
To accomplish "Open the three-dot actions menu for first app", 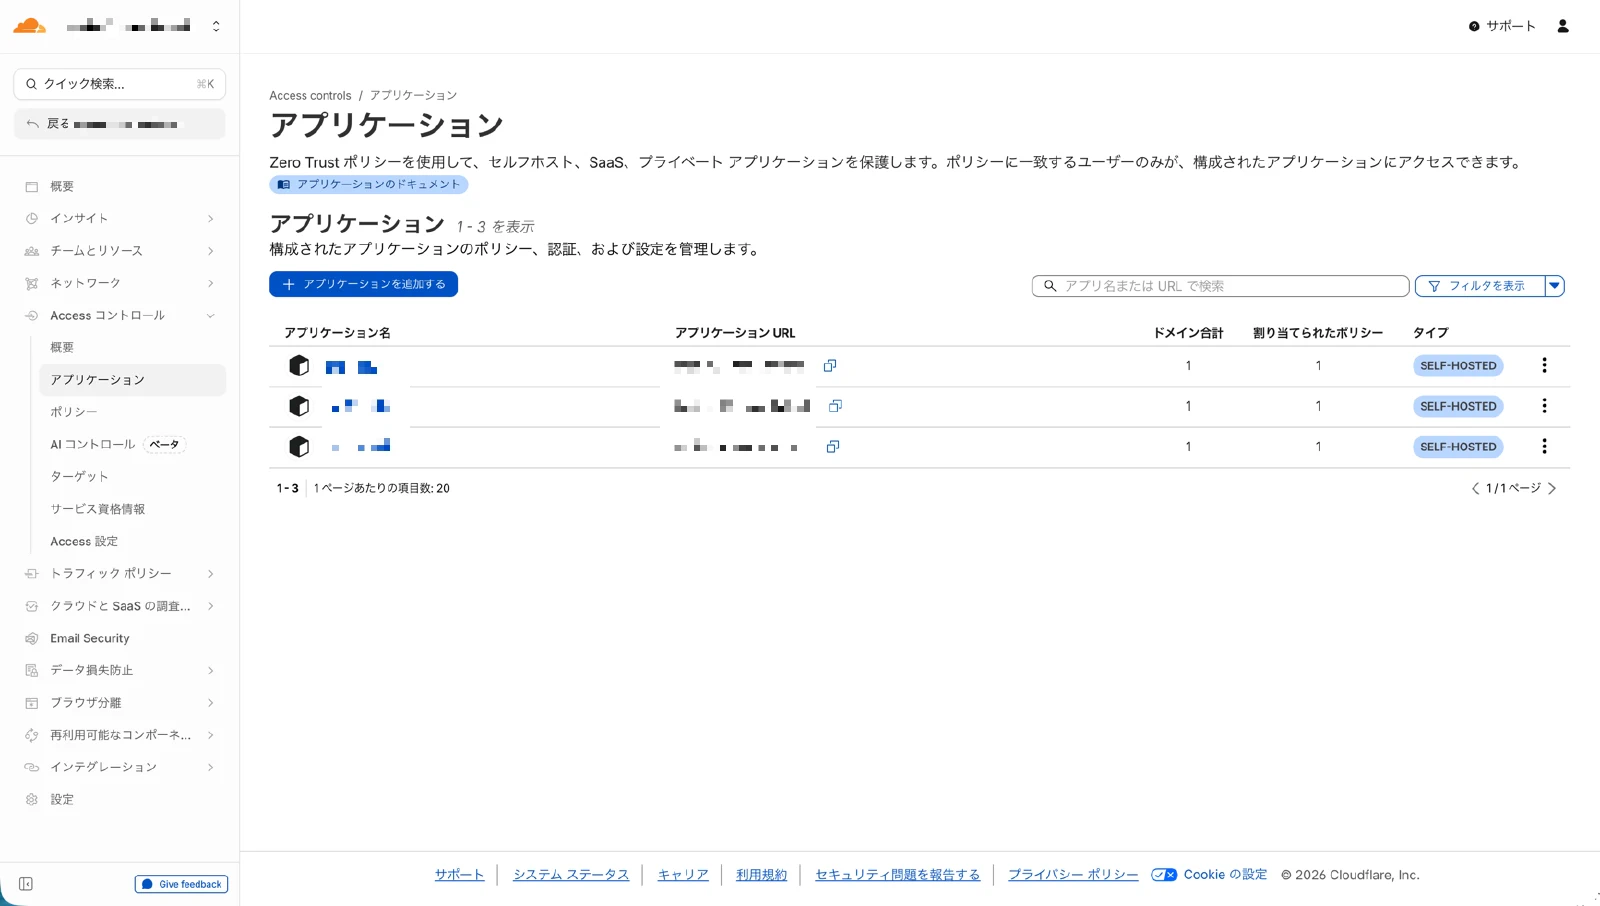I will (x=1544, y=365).
